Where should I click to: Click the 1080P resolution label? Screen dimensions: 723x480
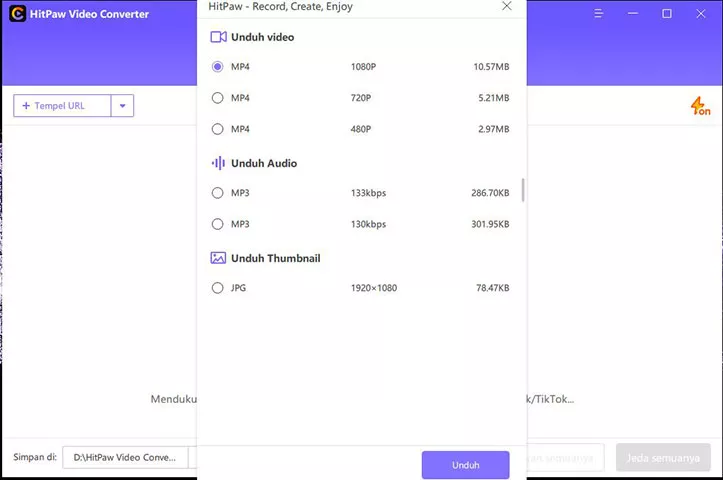(363, 67)
